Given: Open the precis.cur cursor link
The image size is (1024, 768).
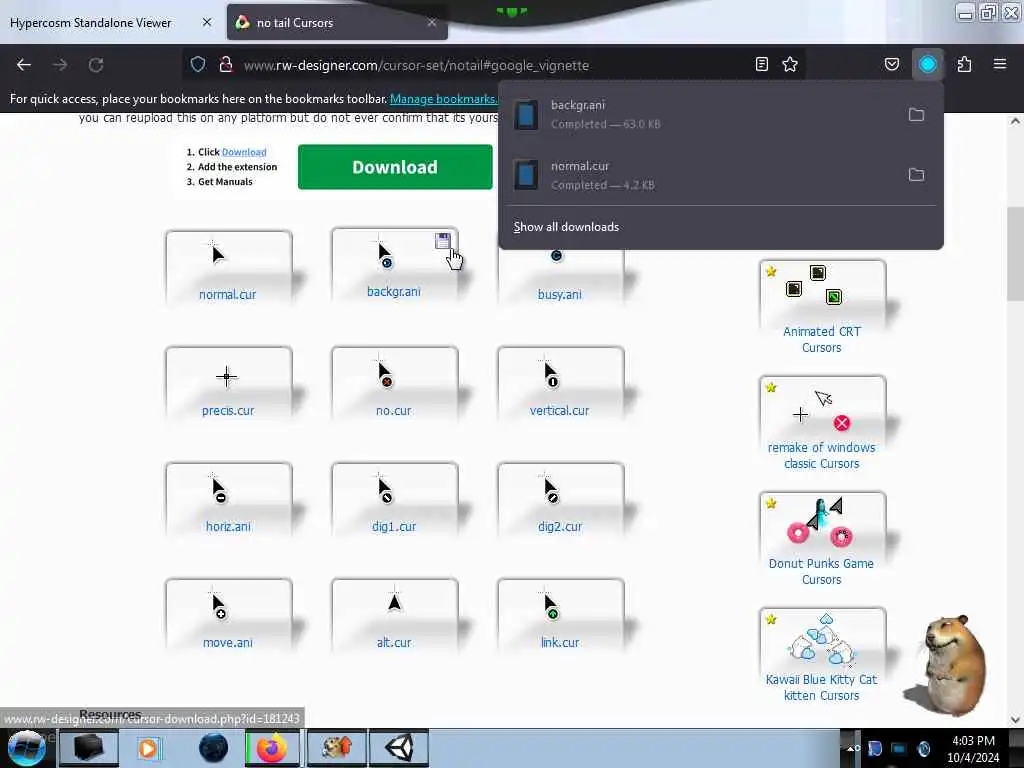Looking at the screenshot, I should coord(228,411).
